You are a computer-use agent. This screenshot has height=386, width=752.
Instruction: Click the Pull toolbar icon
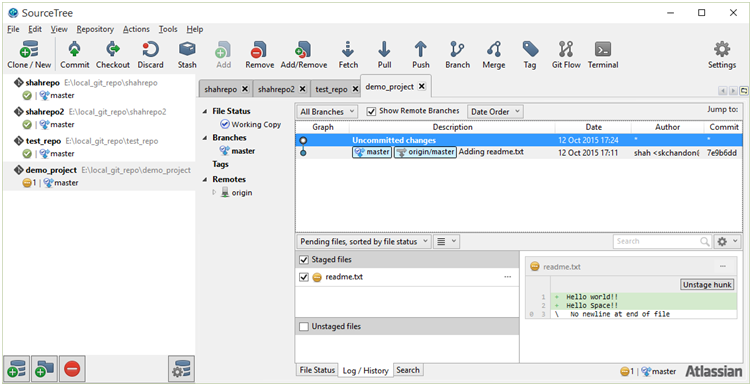coord(384,55)
